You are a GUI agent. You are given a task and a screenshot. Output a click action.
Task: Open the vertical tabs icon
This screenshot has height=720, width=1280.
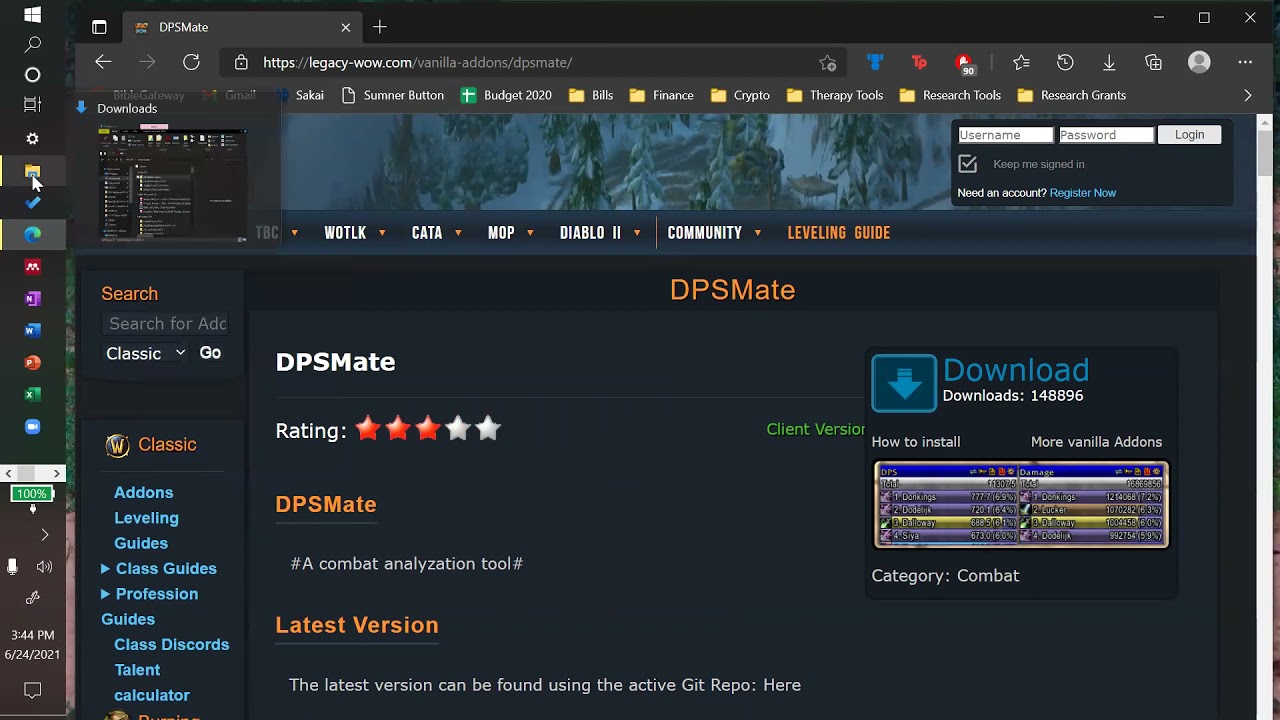[x=99, y=27]
